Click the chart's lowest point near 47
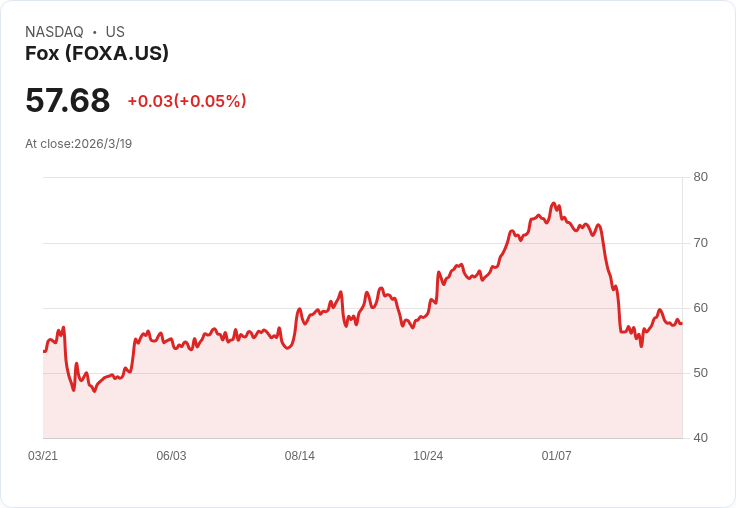The width and height of the screenshot is (736, 508). coord(95,391)
